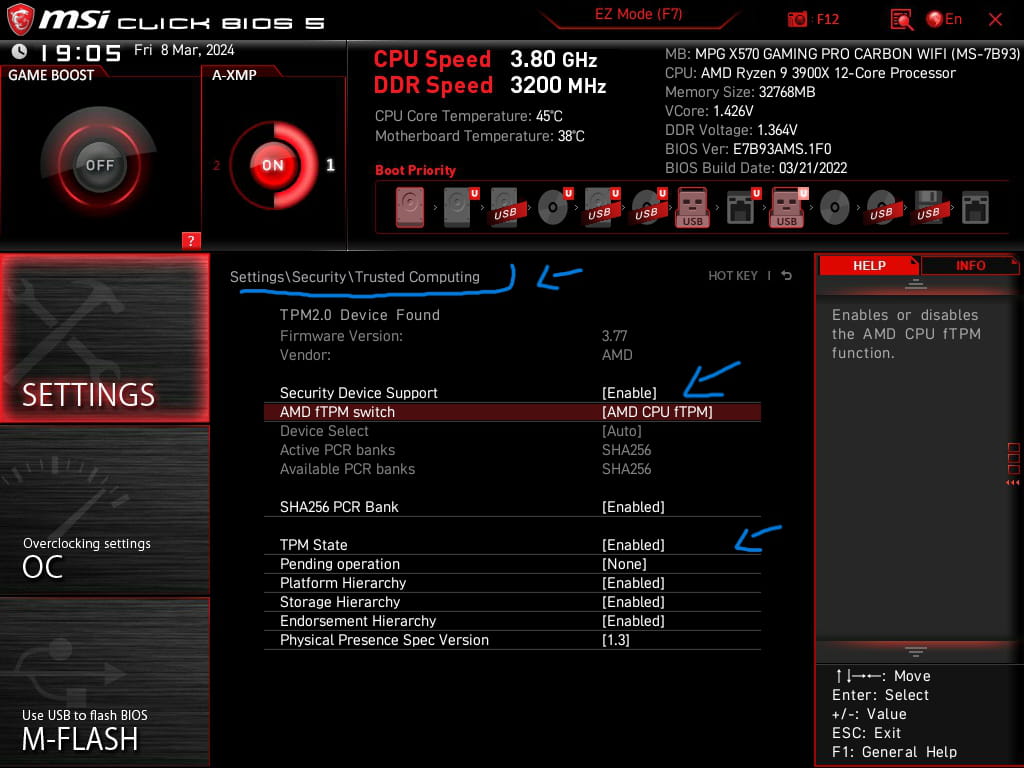The image size is (1024, 768).
Task: Switch to the HELP tab
Action: coord(869,265)
